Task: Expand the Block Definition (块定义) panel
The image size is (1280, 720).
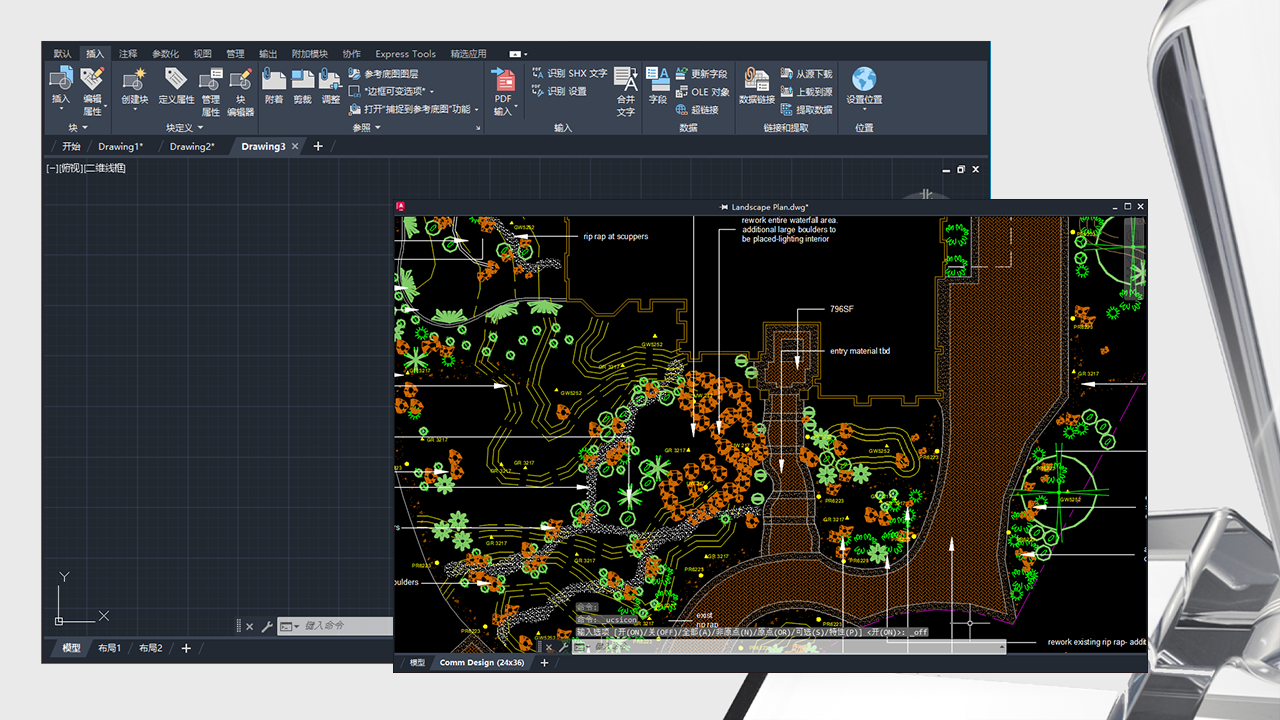Action: (x=185, y=128)
